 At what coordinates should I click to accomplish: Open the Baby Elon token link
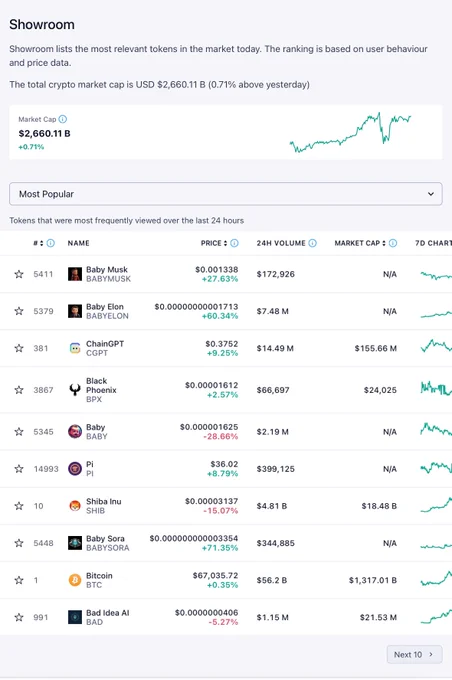point(105,307)
